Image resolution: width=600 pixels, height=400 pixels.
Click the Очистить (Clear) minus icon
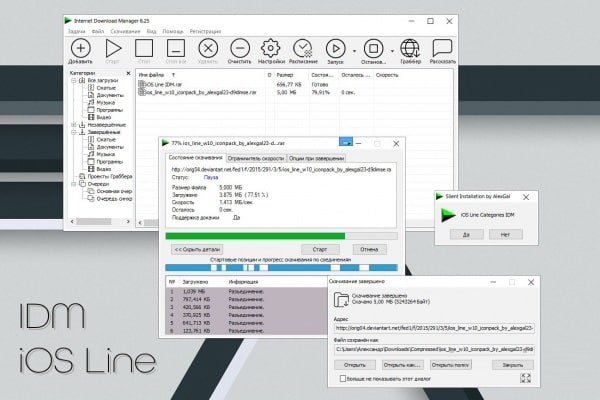(240, 49)
